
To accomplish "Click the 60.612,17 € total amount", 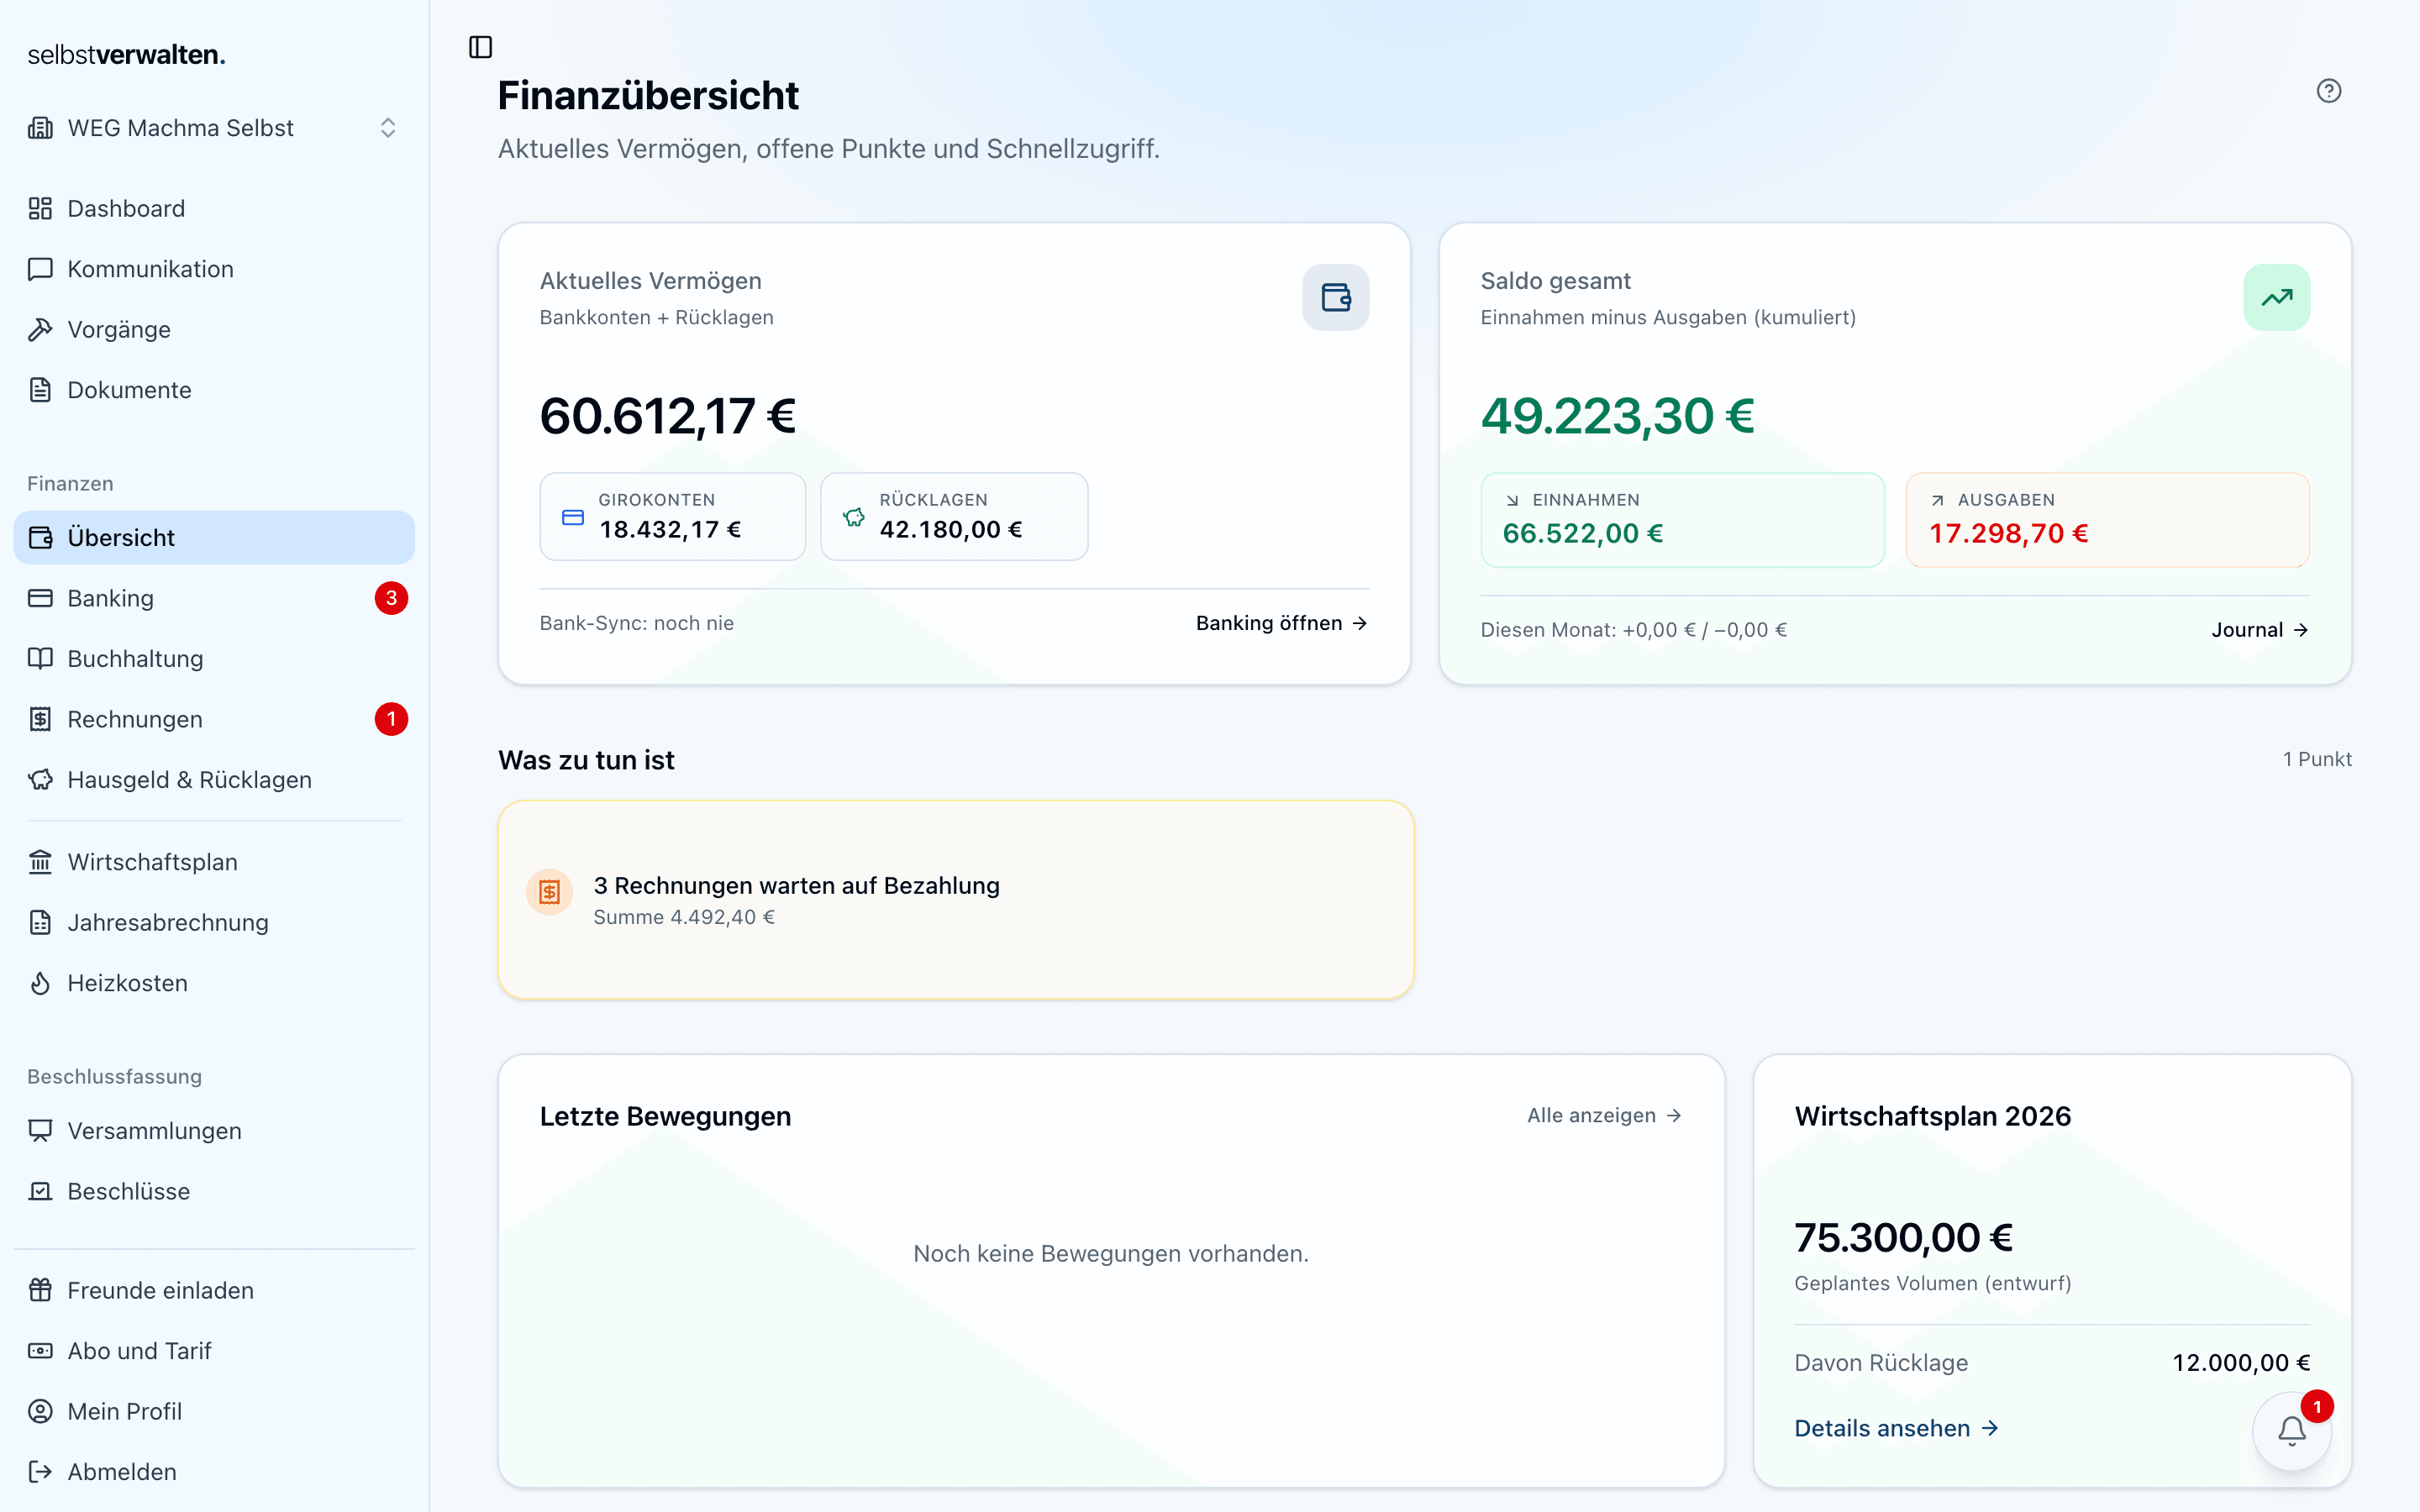I will point(668,415).
